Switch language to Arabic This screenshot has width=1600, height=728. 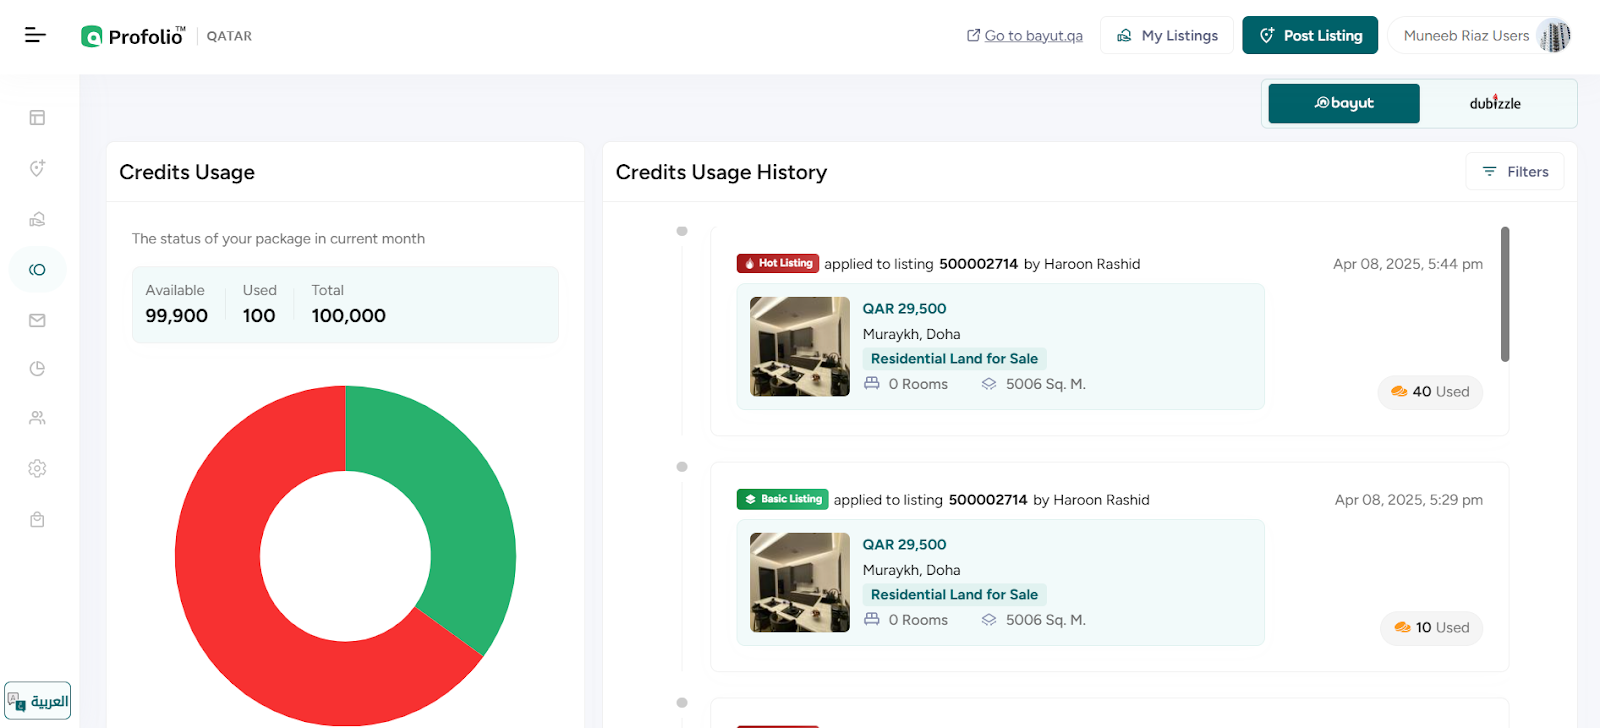click(38, 701)
